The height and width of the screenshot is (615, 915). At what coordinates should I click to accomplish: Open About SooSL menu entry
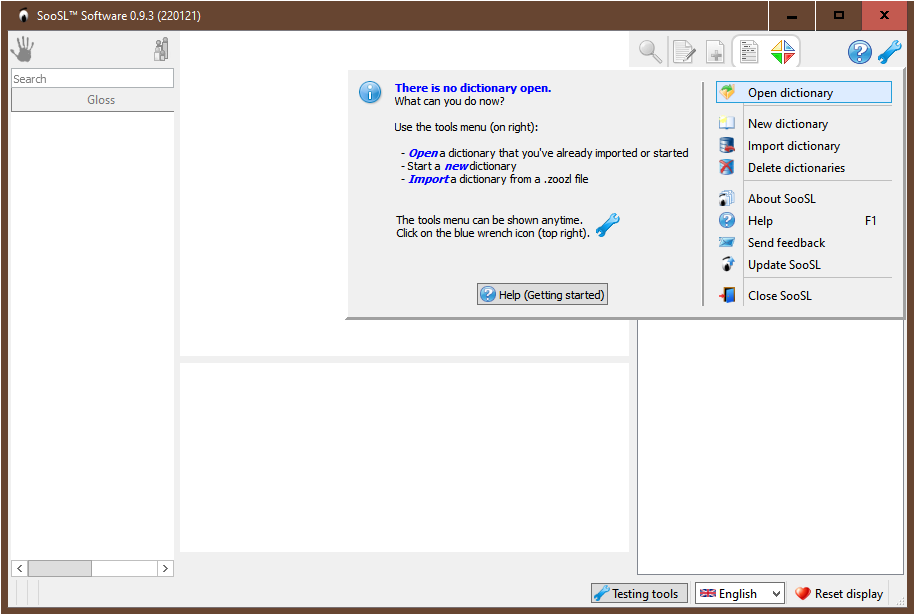[x=804, y=198]
